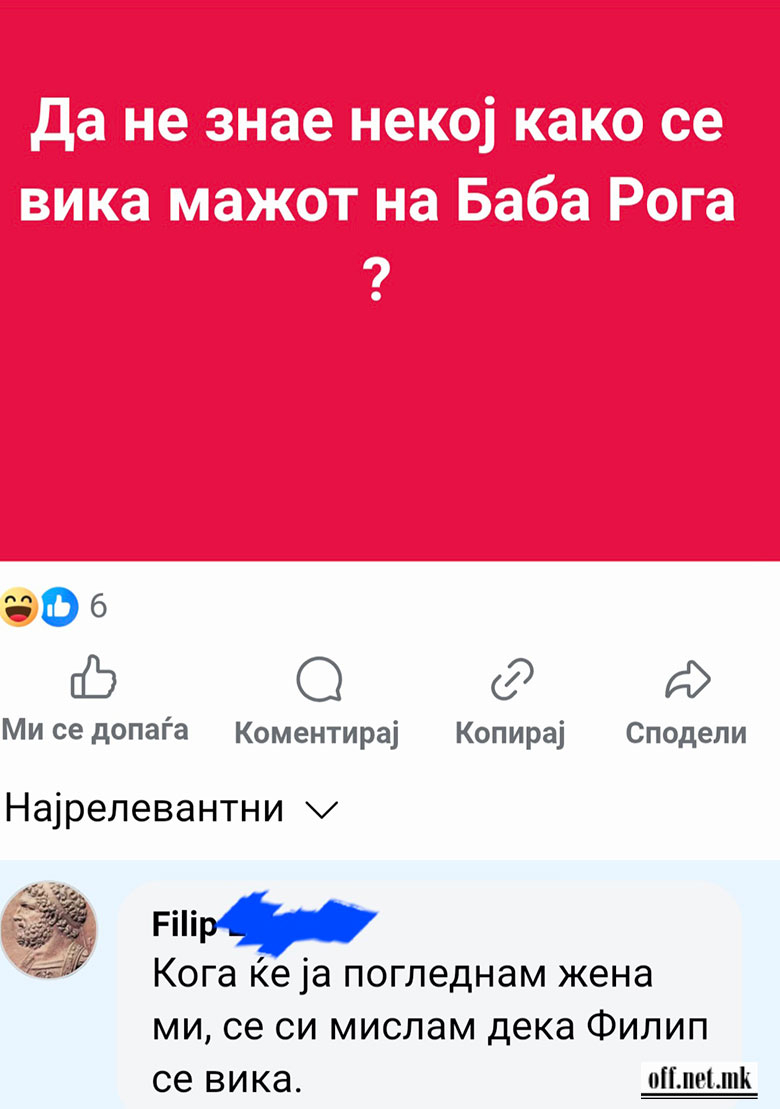Click the share arrow icon
The height and width of the screenshot is (1109, 780).
pos(687,680)
